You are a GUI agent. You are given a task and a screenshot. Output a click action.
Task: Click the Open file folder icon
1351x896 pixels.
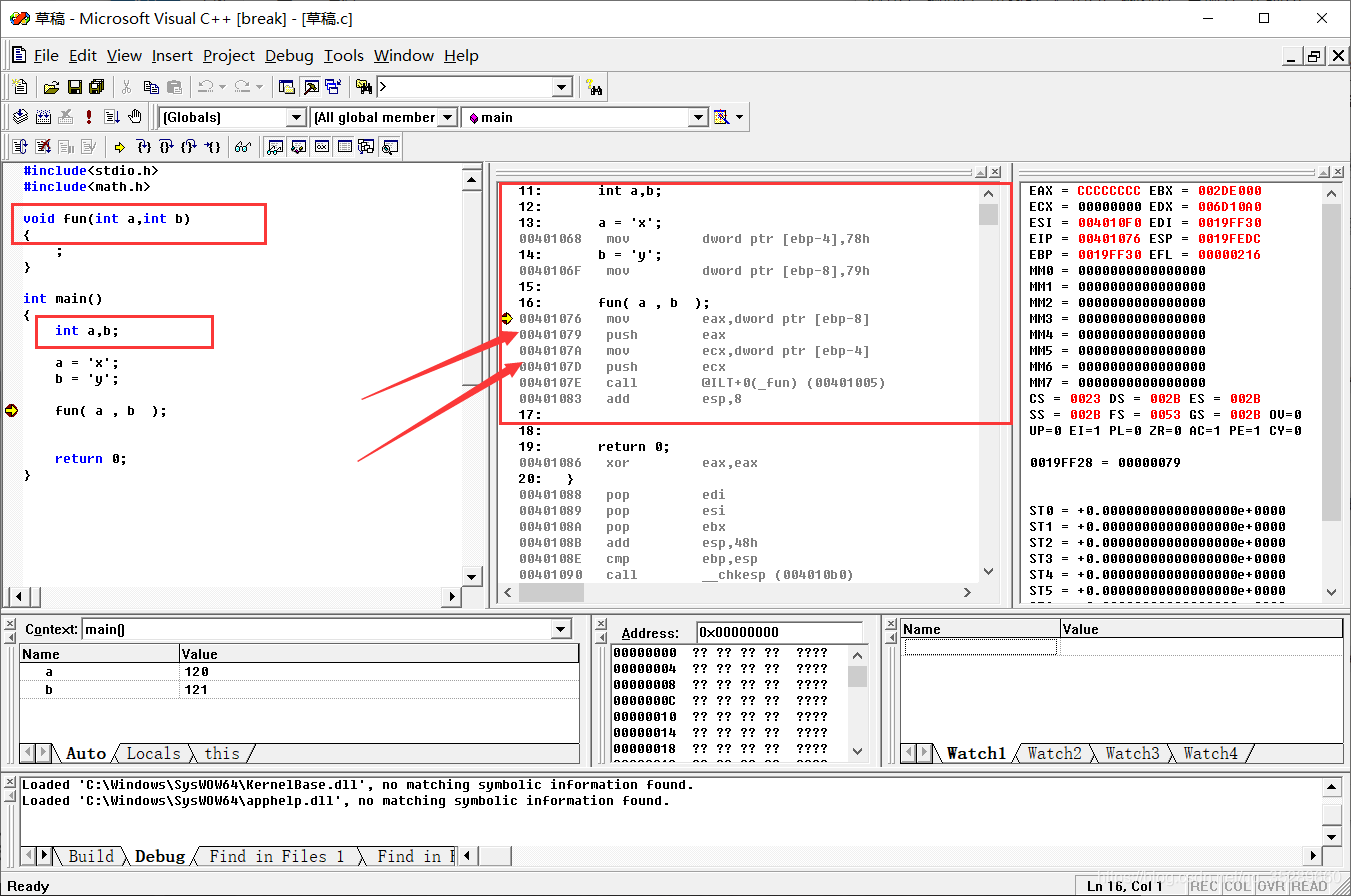[x=51, y=87]
